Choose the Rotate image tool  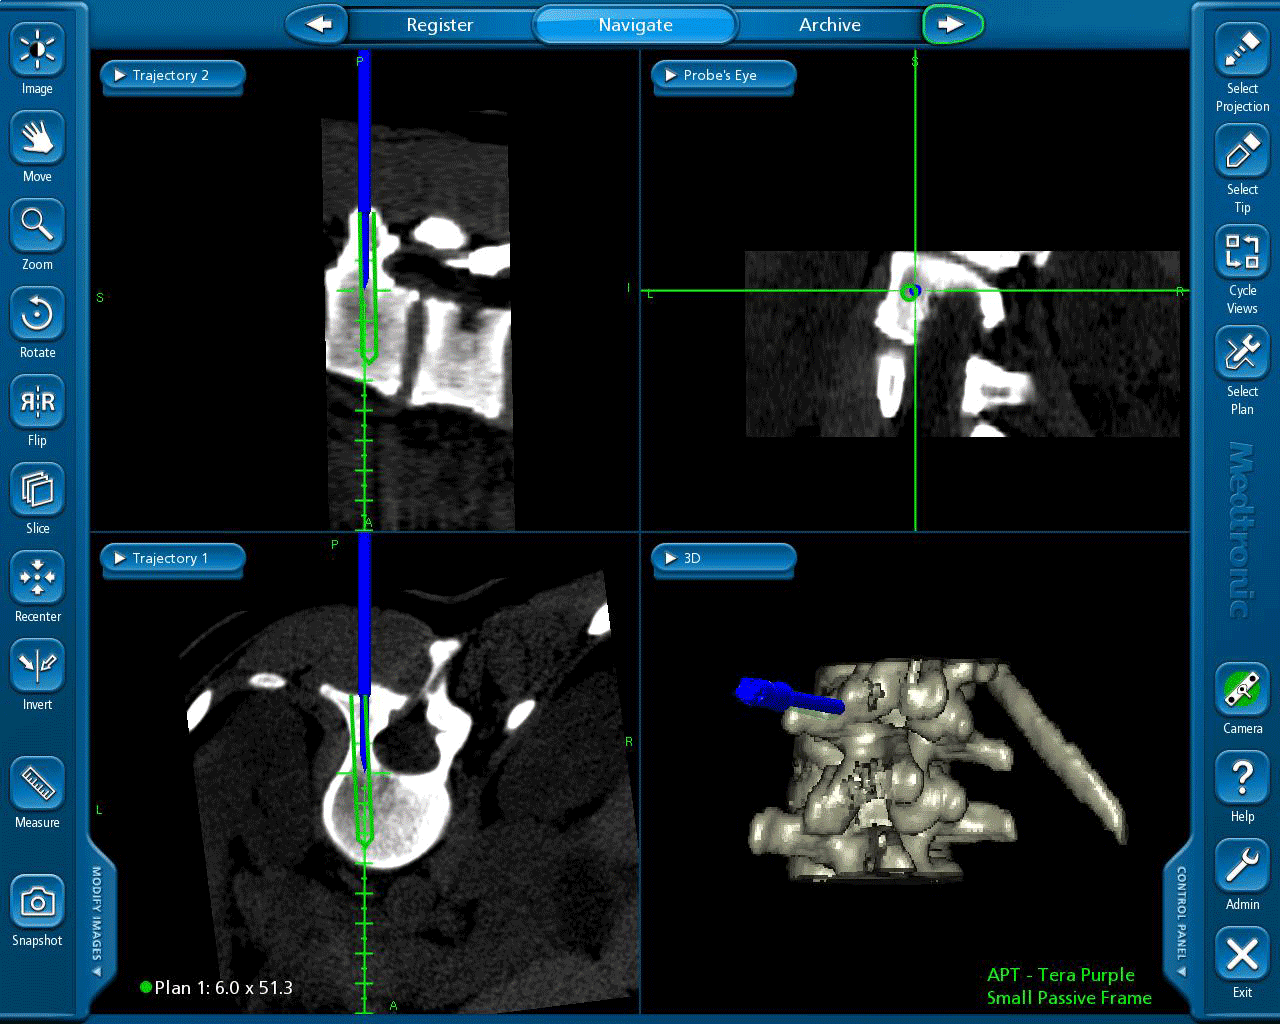[37, 314]
